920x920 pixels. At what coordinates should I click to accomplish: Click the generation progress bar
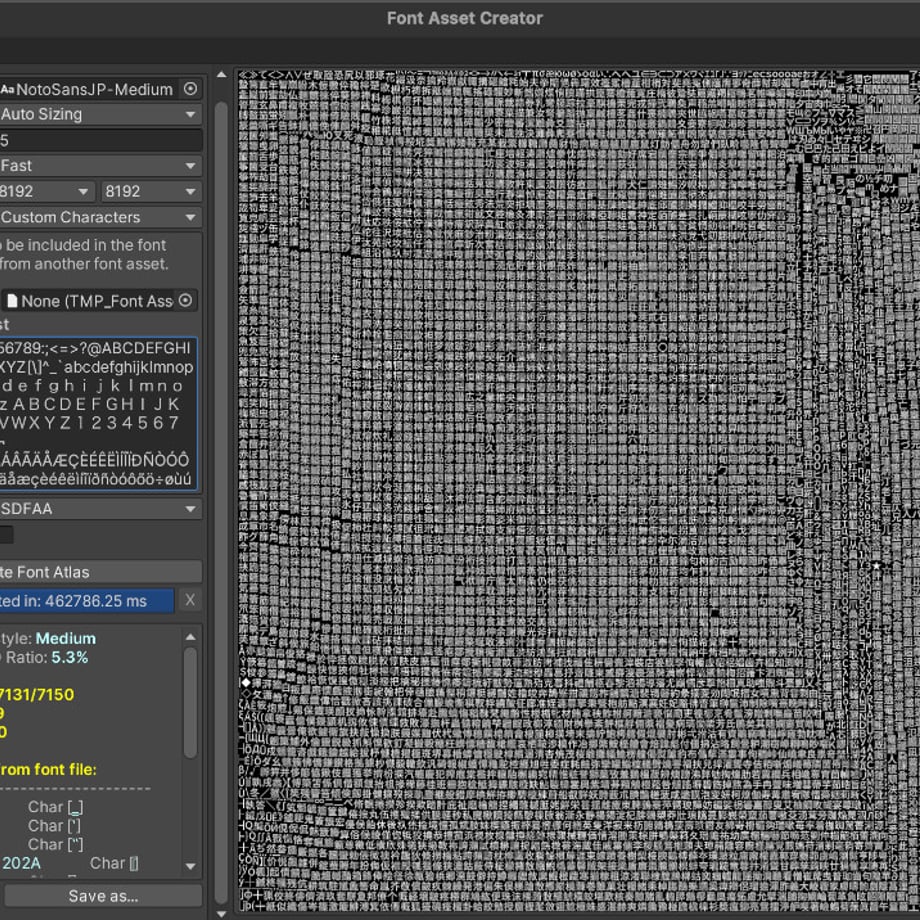click(x=87, y=601)
